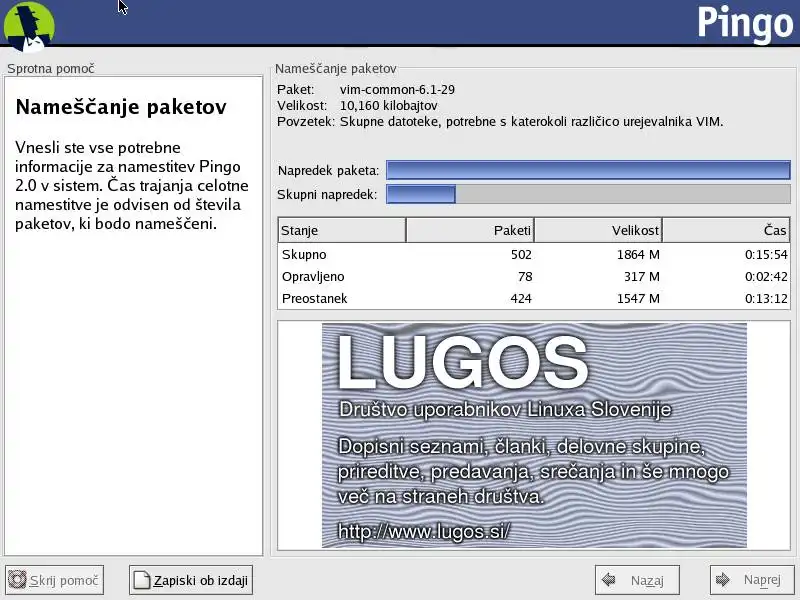Click the Velikost: field label
The width and height of the screenshot is (800, 600).
pos(302,106)
